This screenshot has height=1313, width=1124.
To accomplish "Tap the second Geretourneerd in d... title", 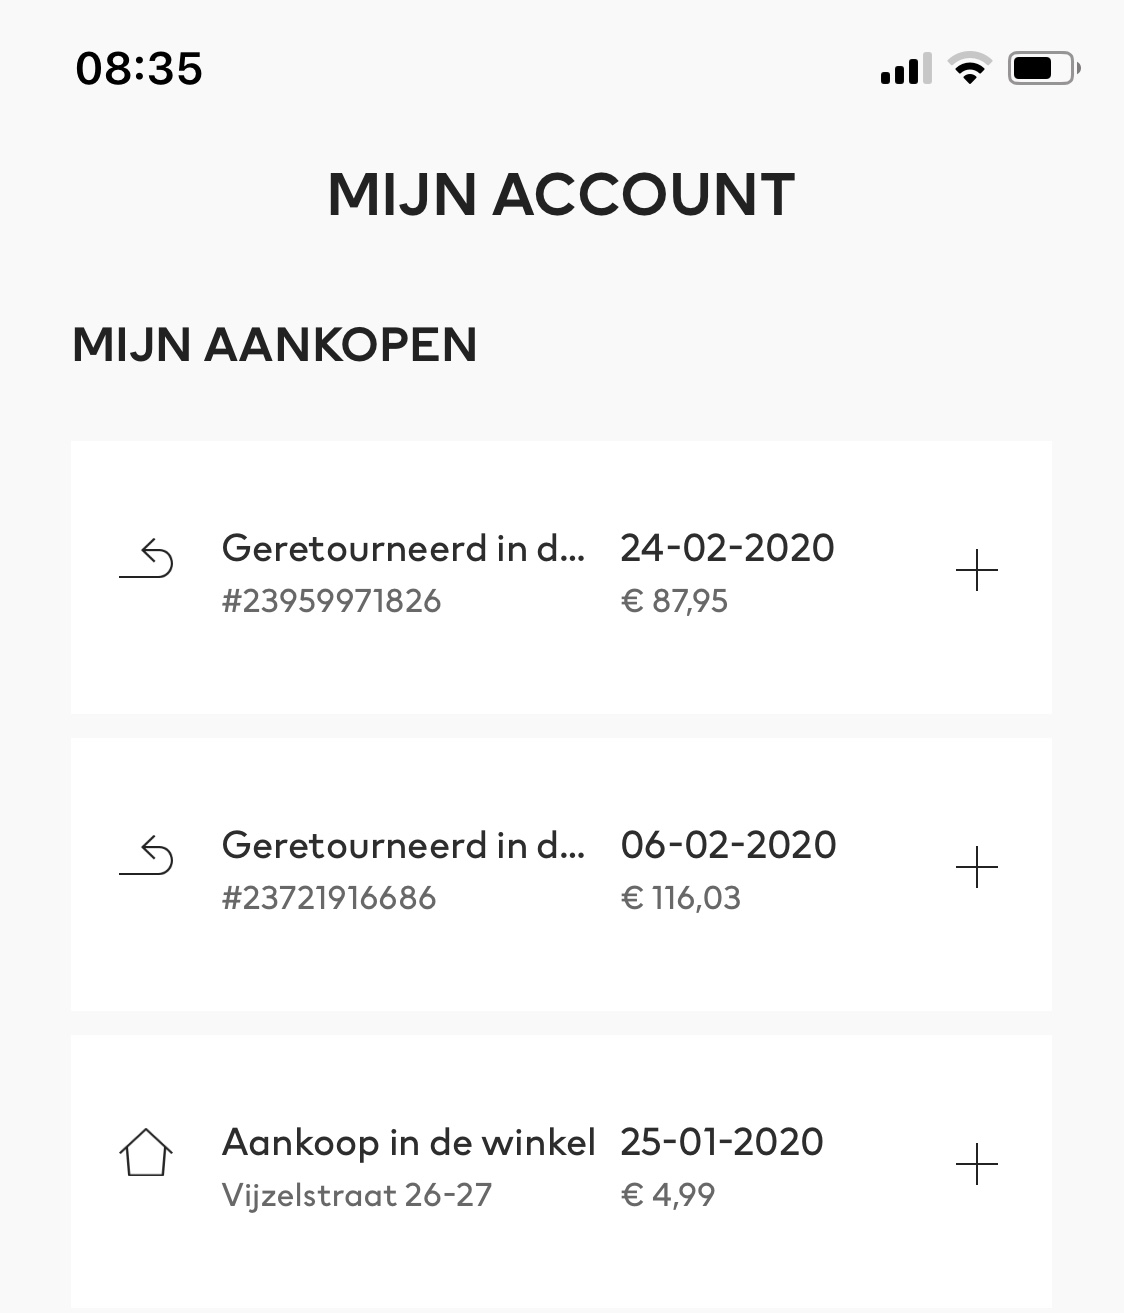I will pos(403,845).
